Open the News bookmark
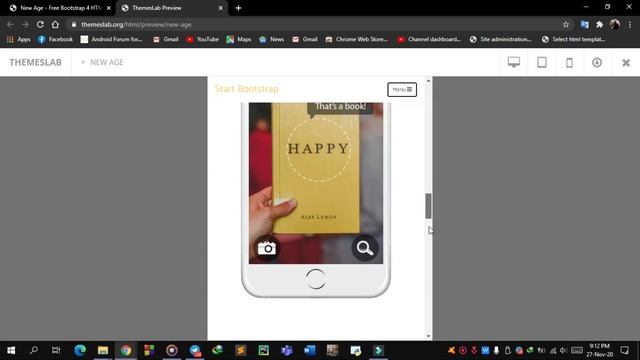Viewport: 640px width, 360px height. coord(271,39)
